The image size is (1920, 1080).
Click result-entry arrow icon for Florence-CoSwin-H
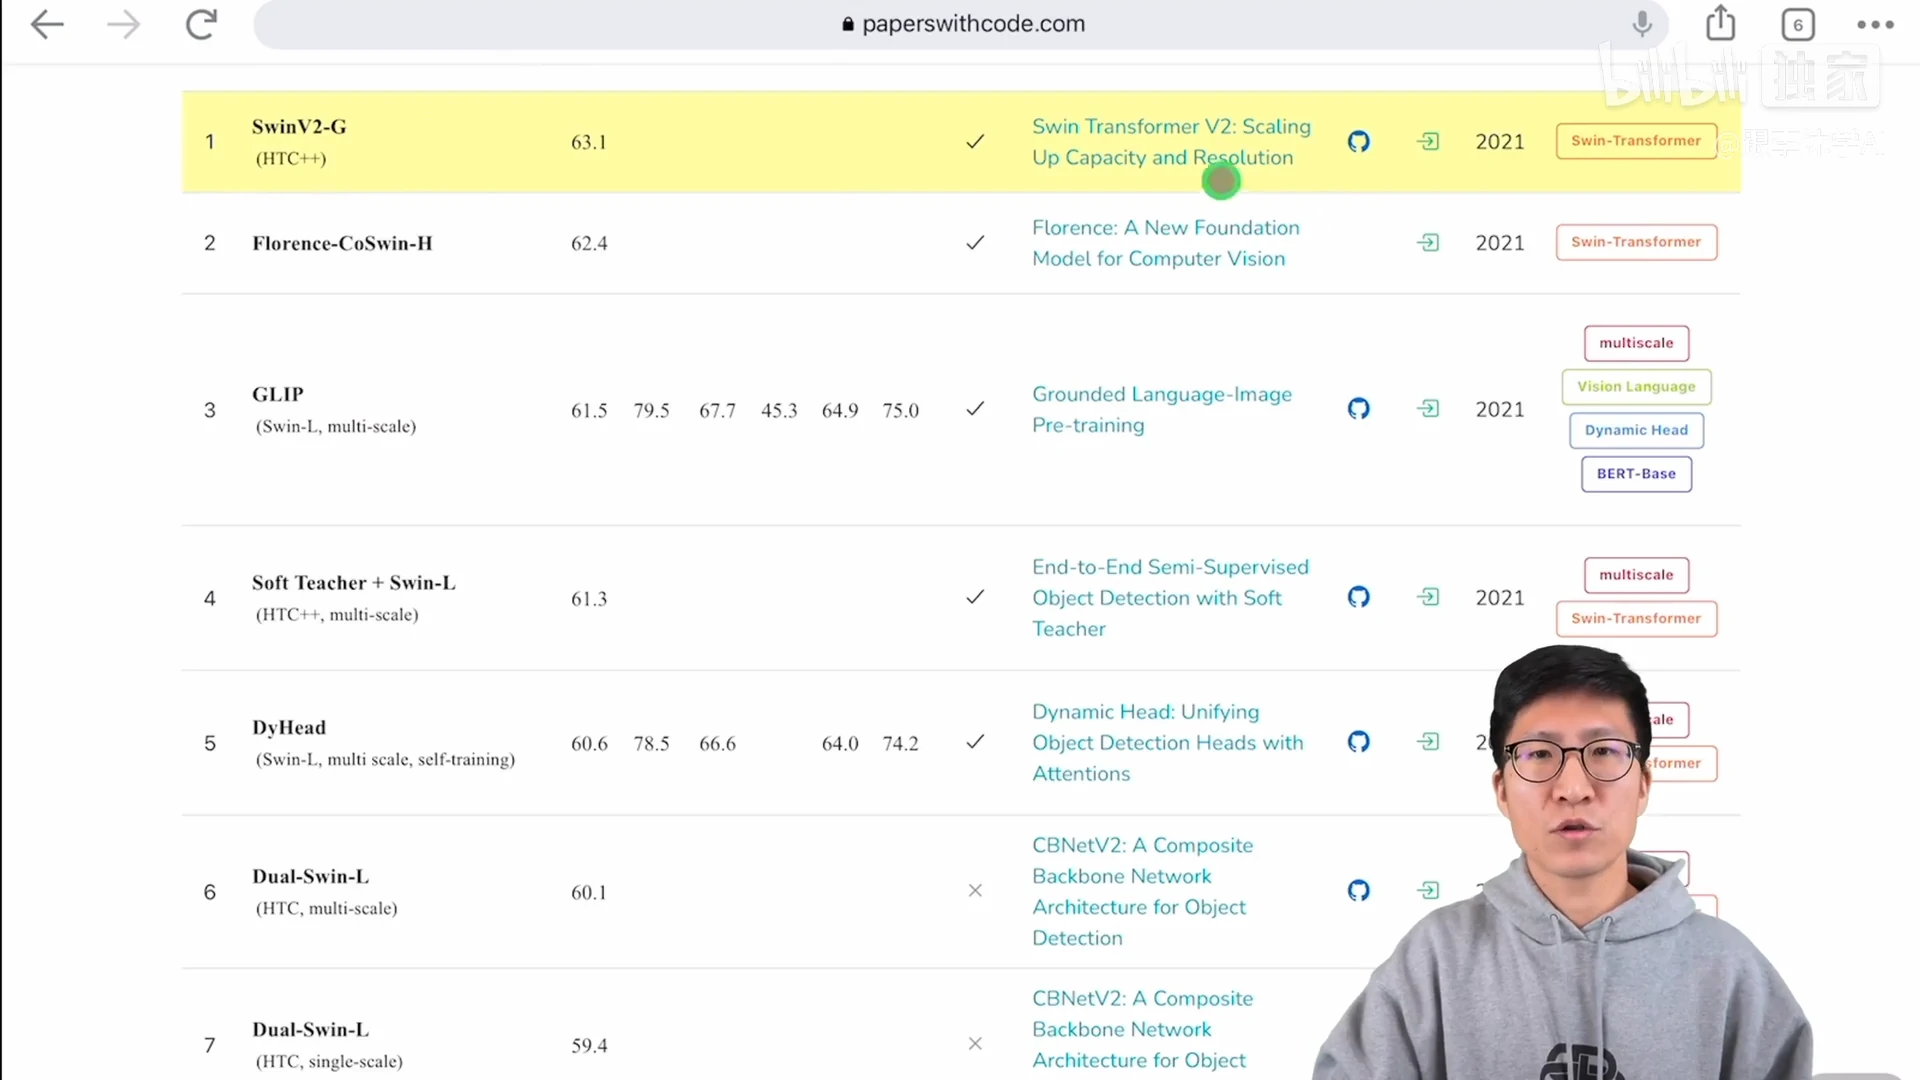pos(1428,243)
